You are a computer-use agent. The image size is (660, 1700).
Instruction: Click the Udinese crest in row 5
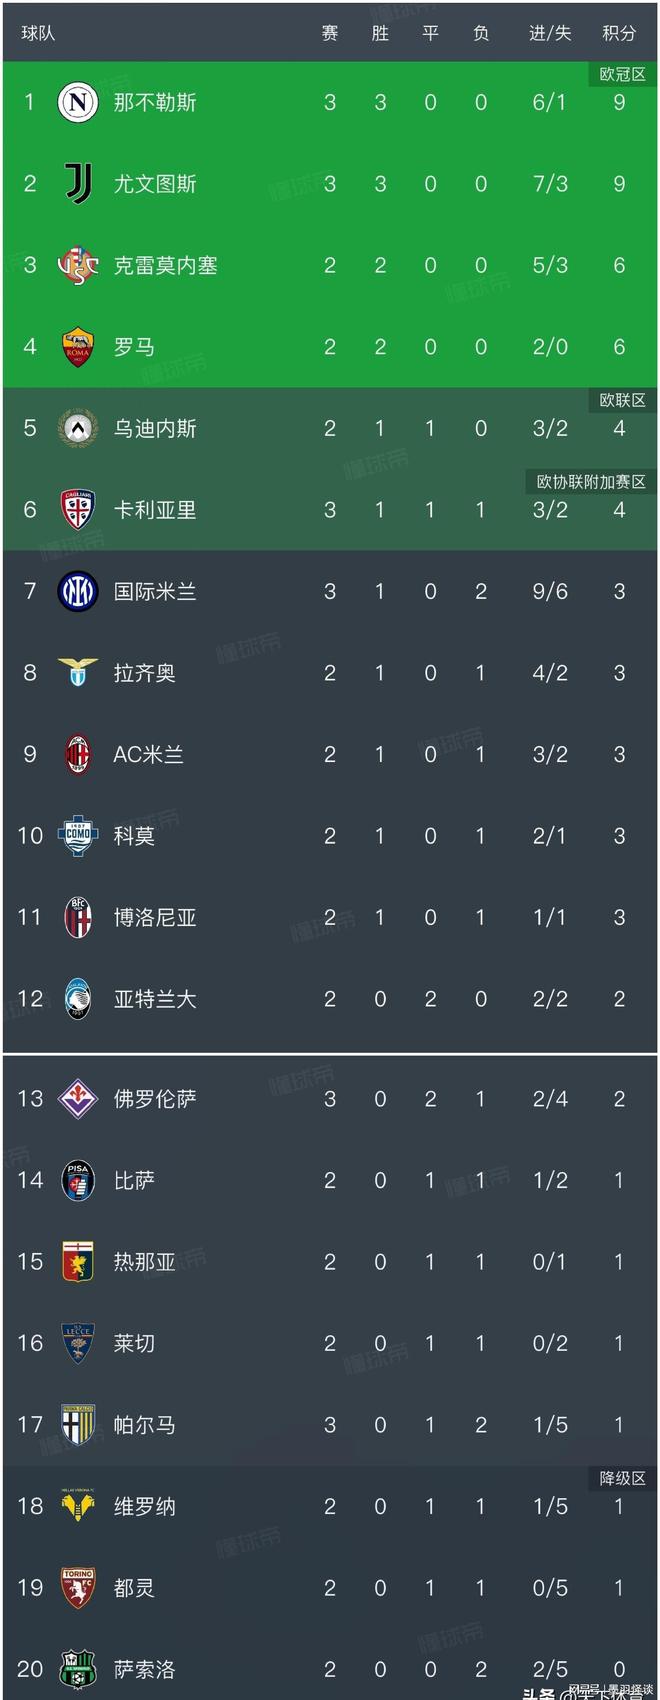[78, 429]
